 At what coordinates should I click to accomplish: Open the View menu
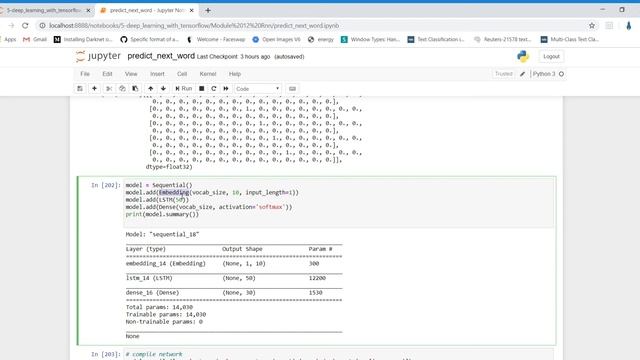tap(131, 74)
